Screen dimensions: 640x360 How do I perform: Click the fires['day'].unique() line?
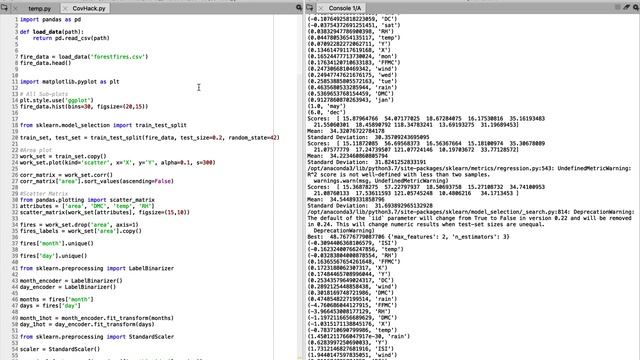(53, 256)
